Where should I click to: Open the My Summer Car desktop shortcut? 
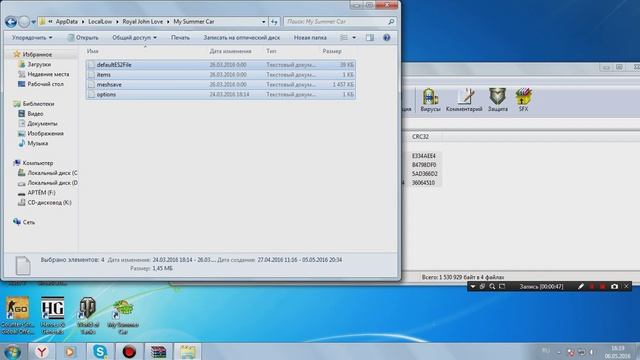[123, 317]
